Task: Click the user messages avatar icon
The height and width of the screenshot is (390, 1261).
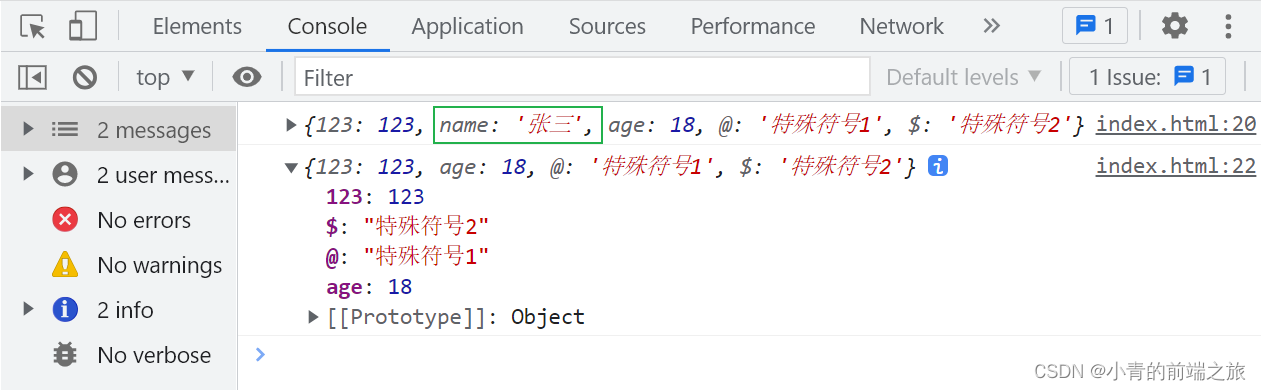Action: 65,175
